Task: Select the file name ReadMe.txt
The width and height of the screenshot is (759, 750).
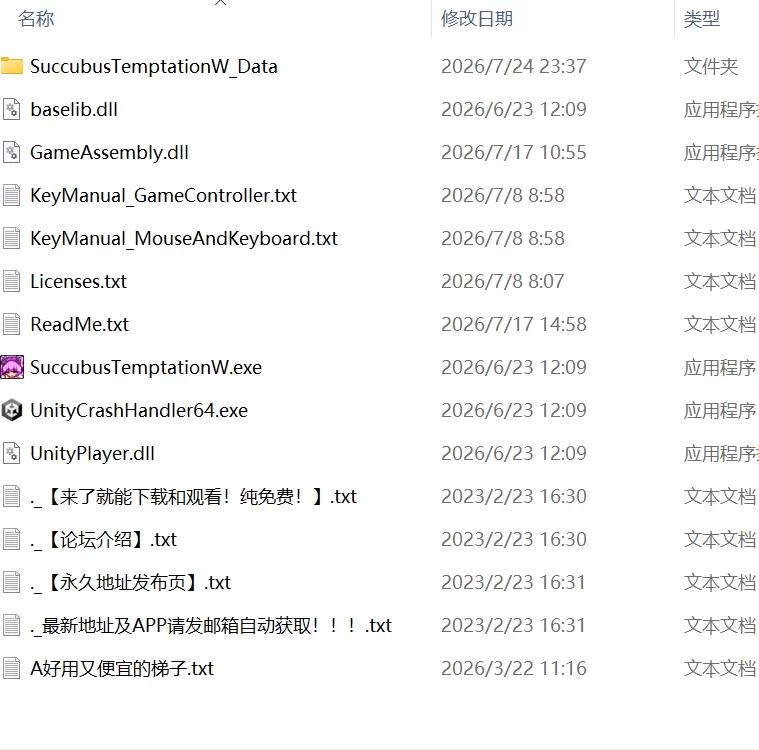Action: coord(79,324)
